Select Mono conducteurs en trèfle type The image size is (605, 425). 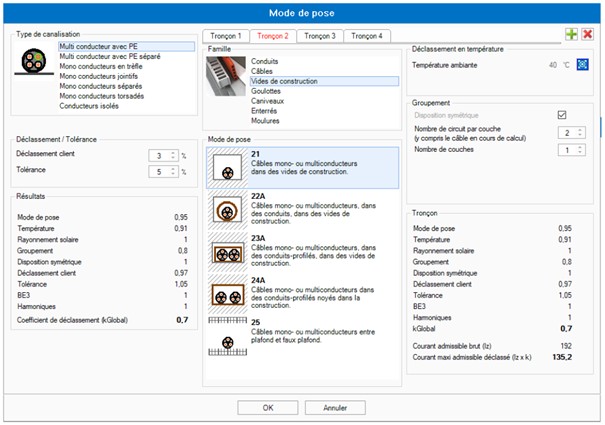point(100,67)
